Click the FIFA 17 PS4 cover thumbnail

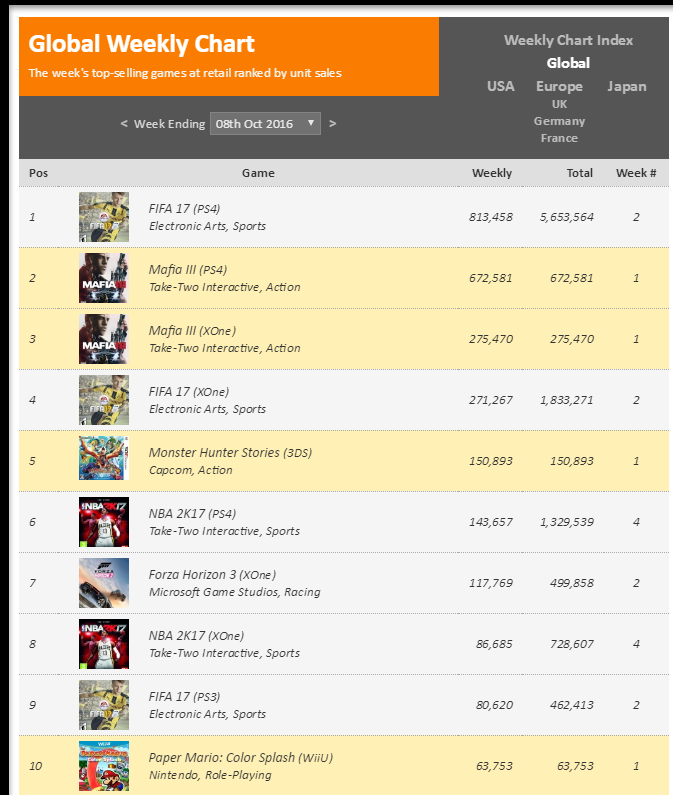coord(104,217)
